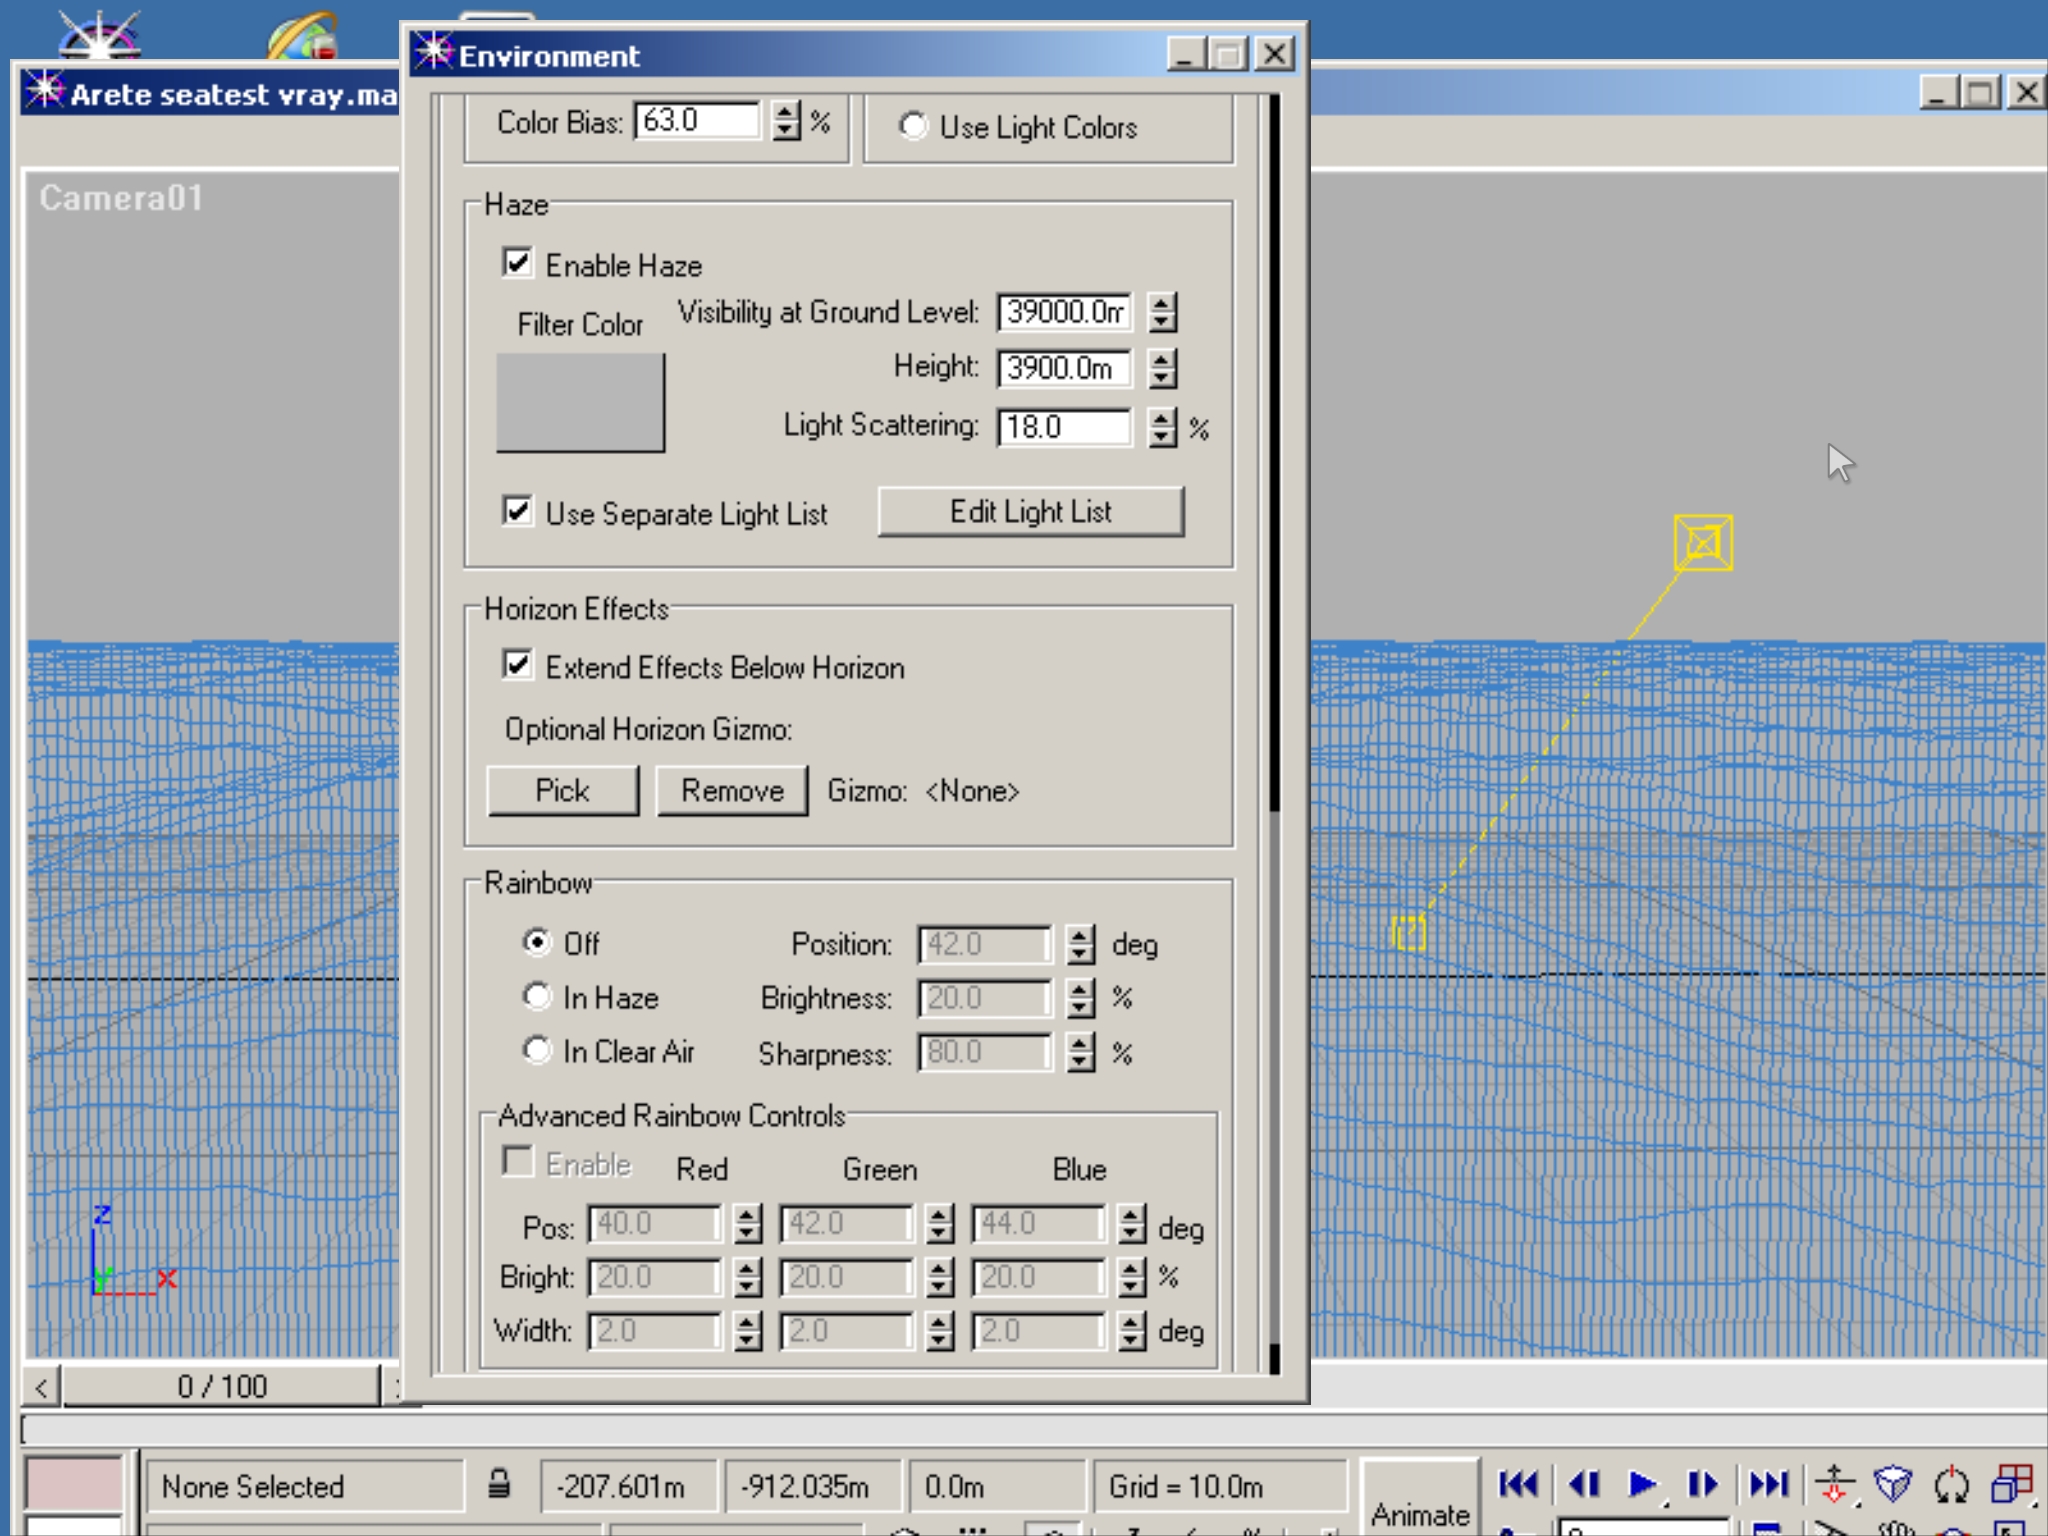Step to the next frame
Screen dimensions: 2048x1536
1702,1484
